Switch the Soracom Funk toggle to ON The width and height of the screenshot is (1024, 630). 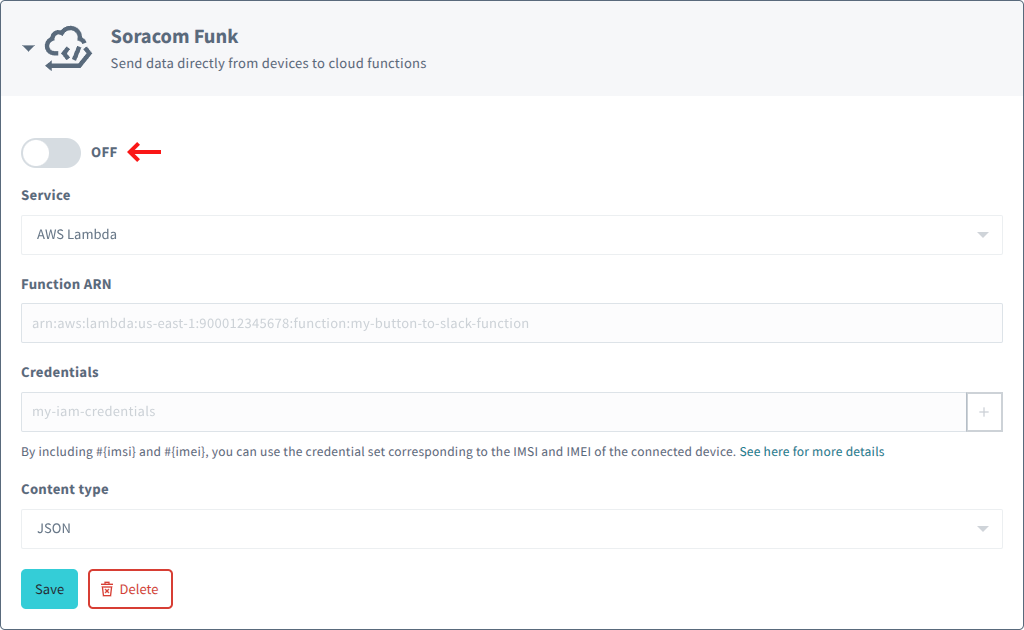coord(50,152)
